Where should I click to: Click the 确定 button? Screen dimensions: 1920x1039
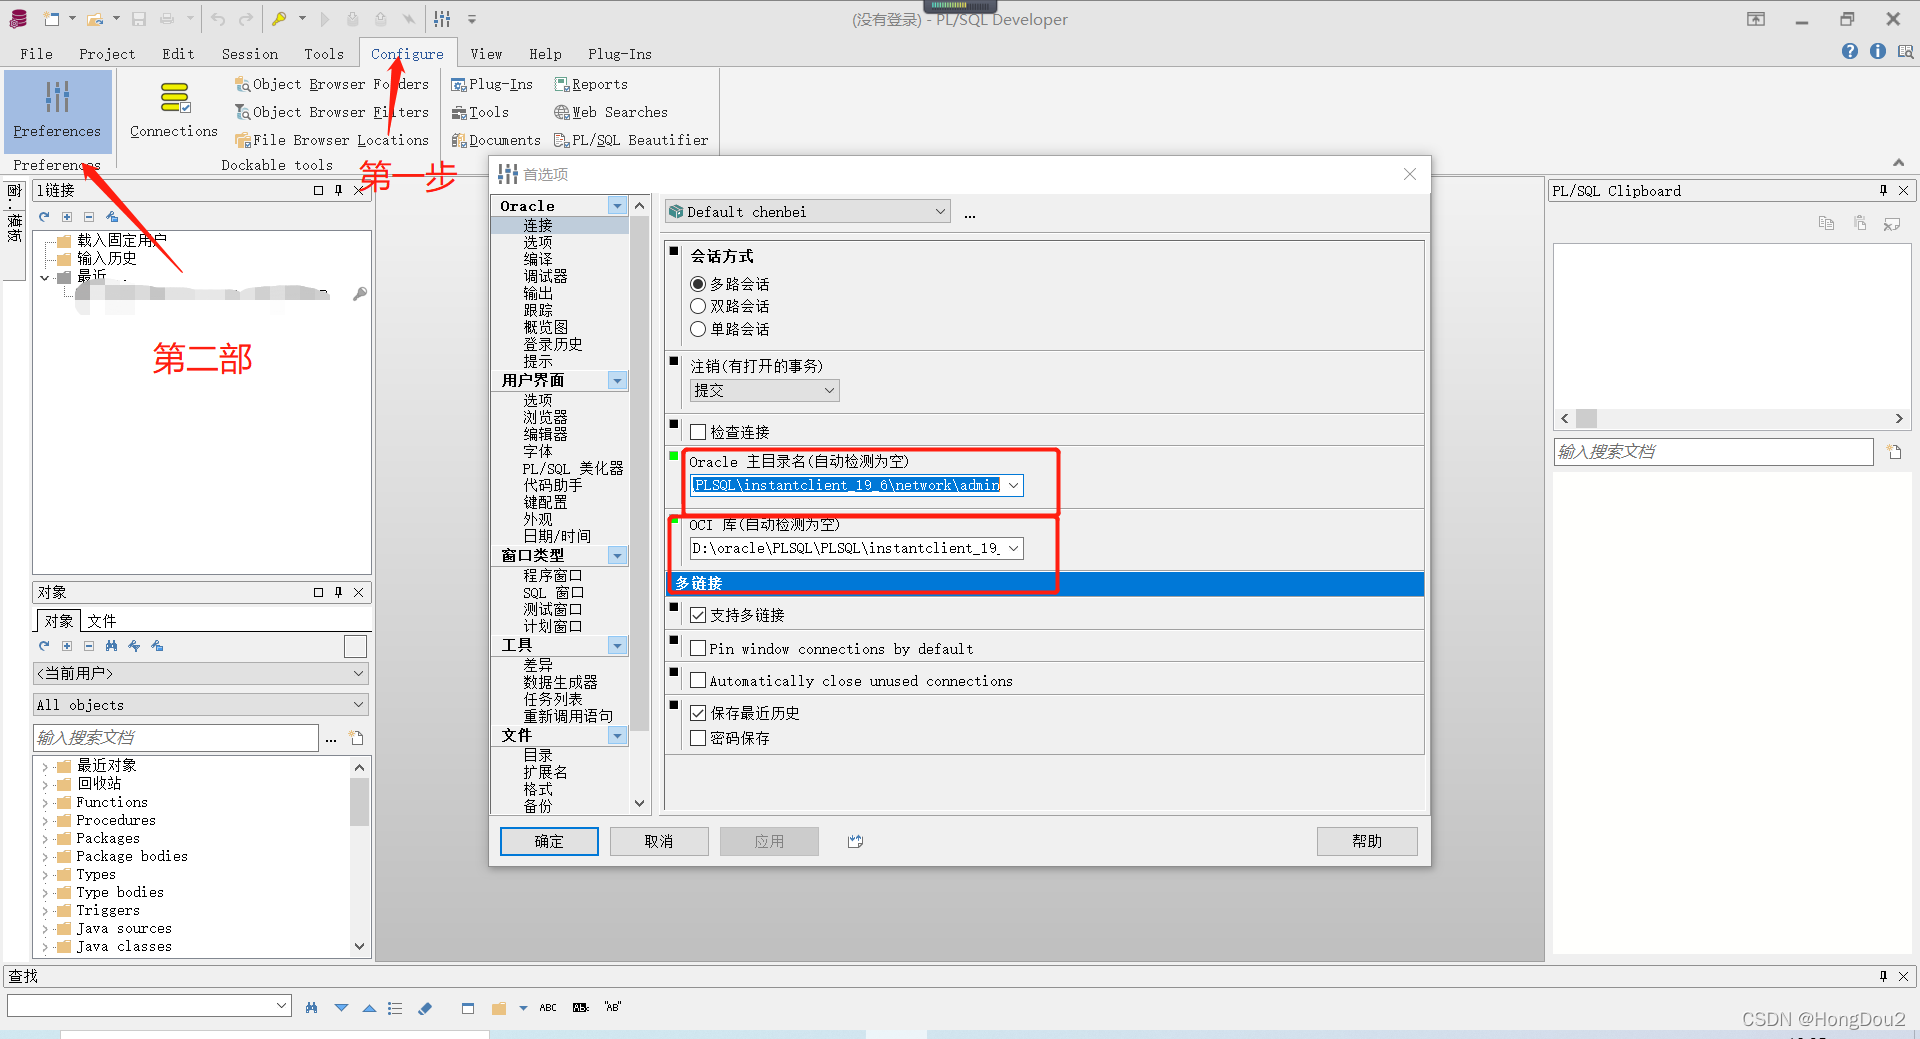549,842
